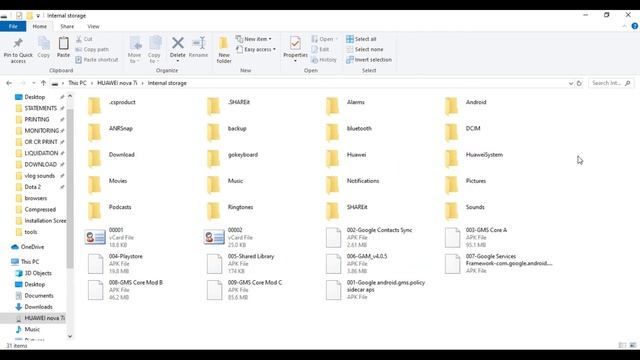Select the 003-GMS Core A file
This screenshot has width=640, height=360.
point(476,237)
